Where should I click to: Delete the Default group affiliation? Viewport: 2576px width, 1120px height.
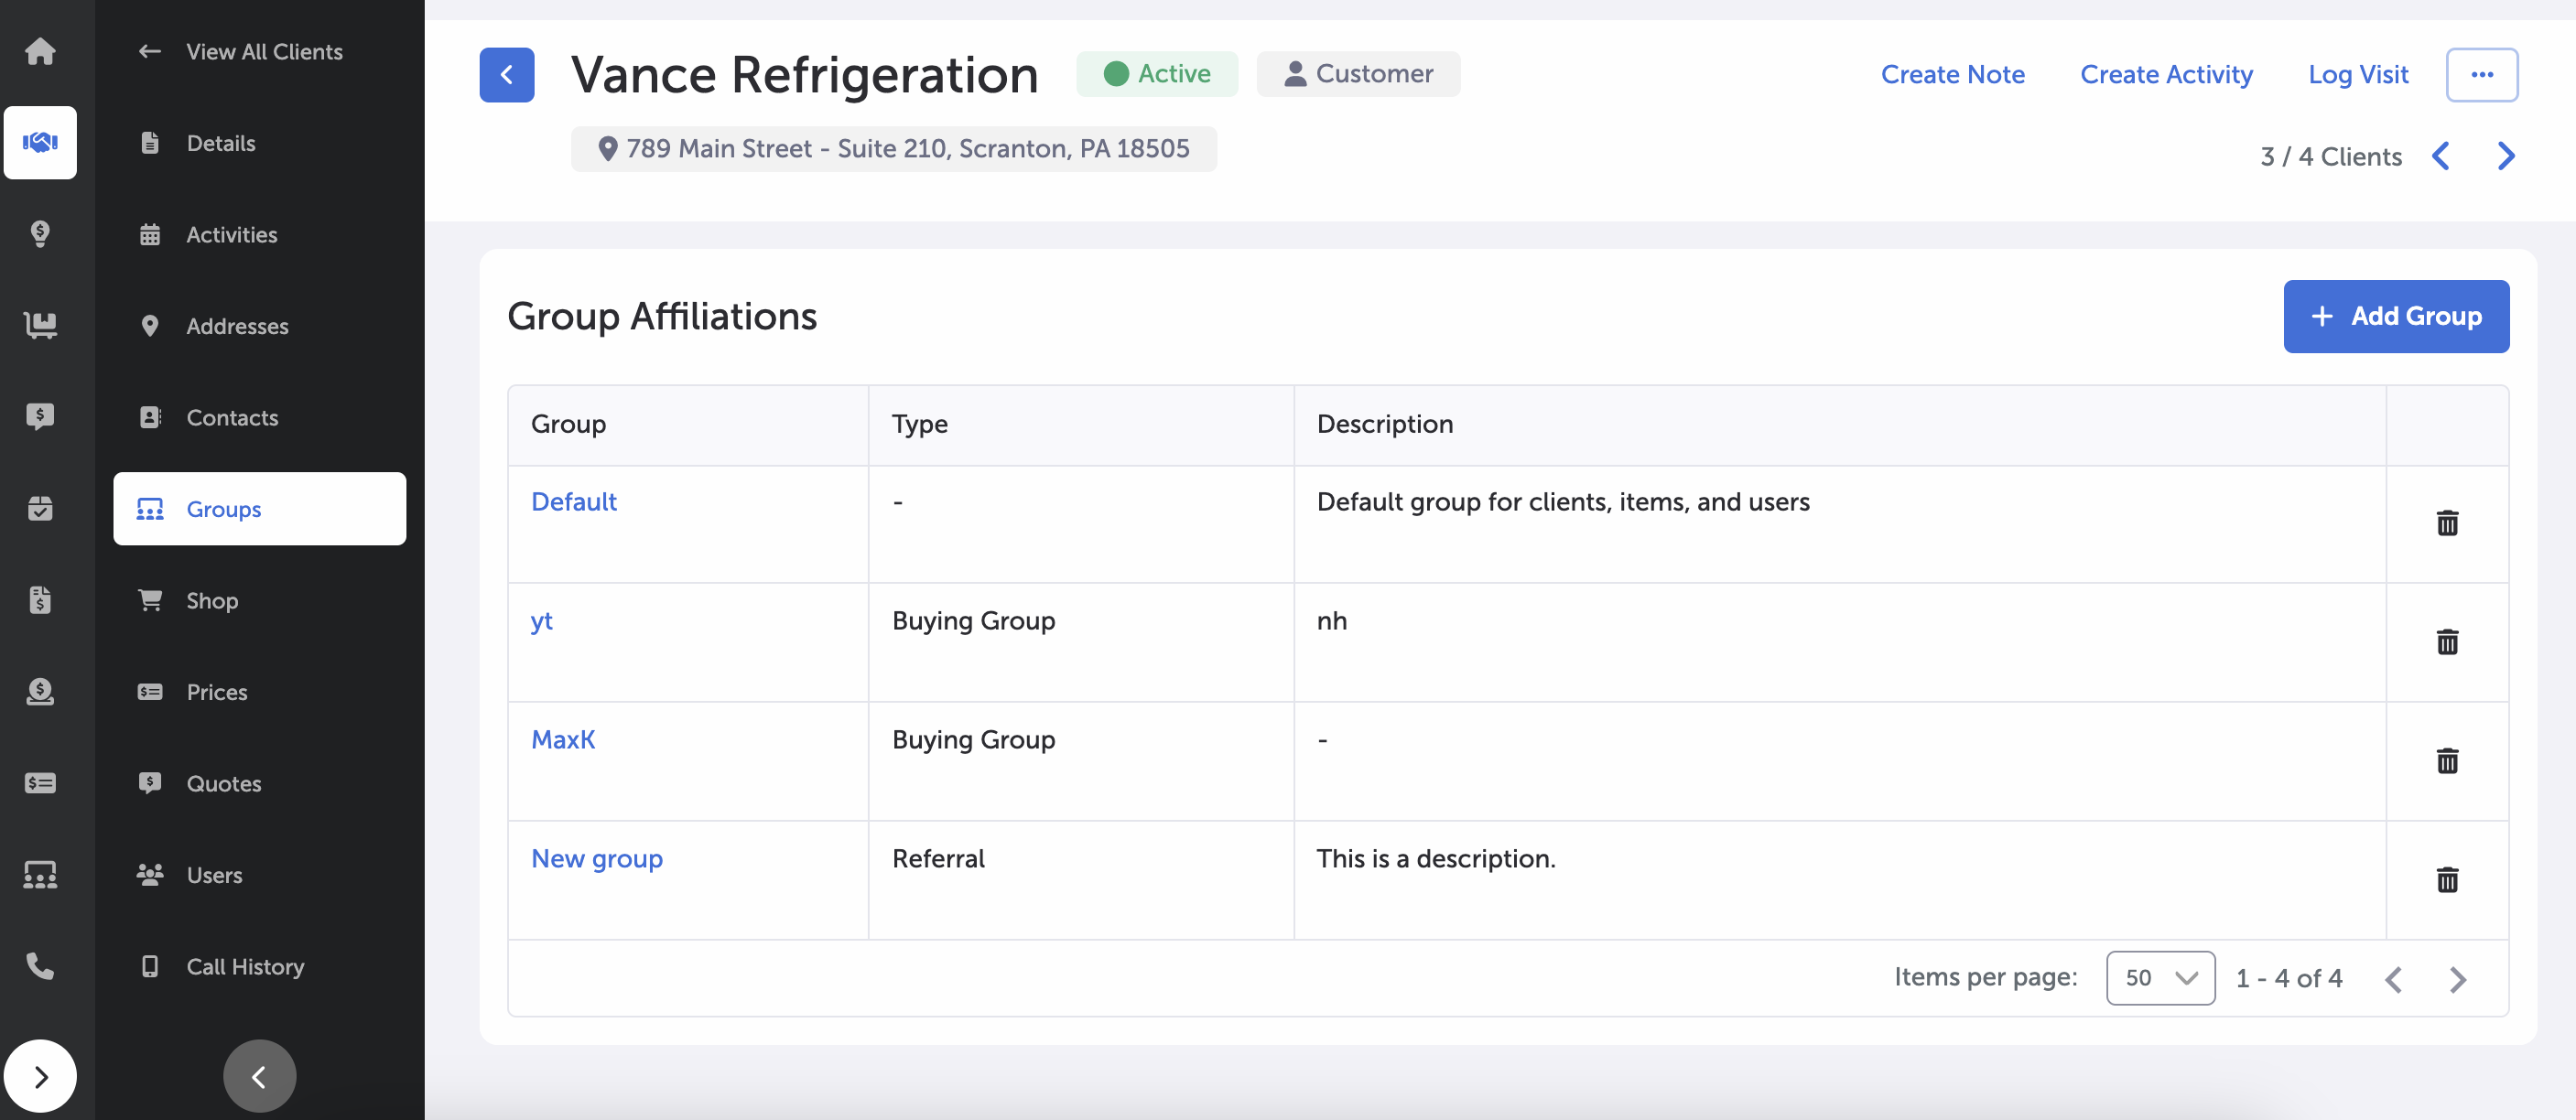click(2446, 523)
